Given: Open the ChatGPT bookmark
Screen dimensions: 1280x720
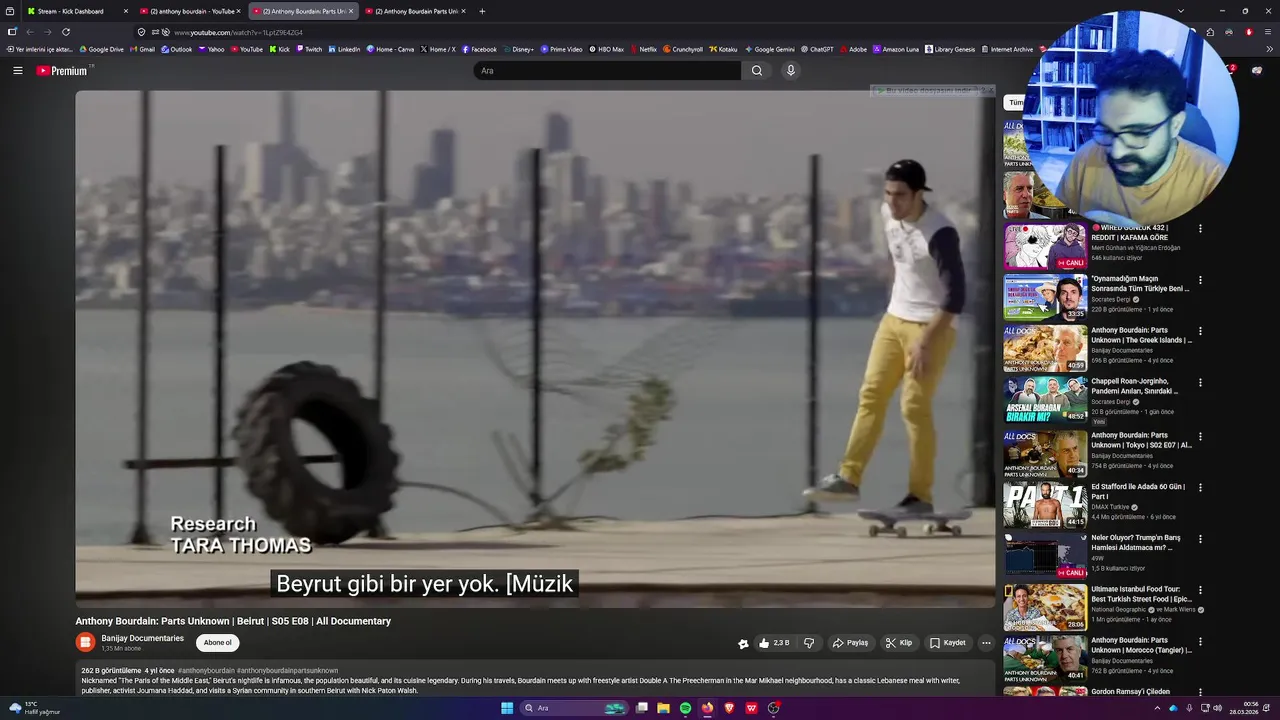Looking at the screenshot, I should (817, 49).
